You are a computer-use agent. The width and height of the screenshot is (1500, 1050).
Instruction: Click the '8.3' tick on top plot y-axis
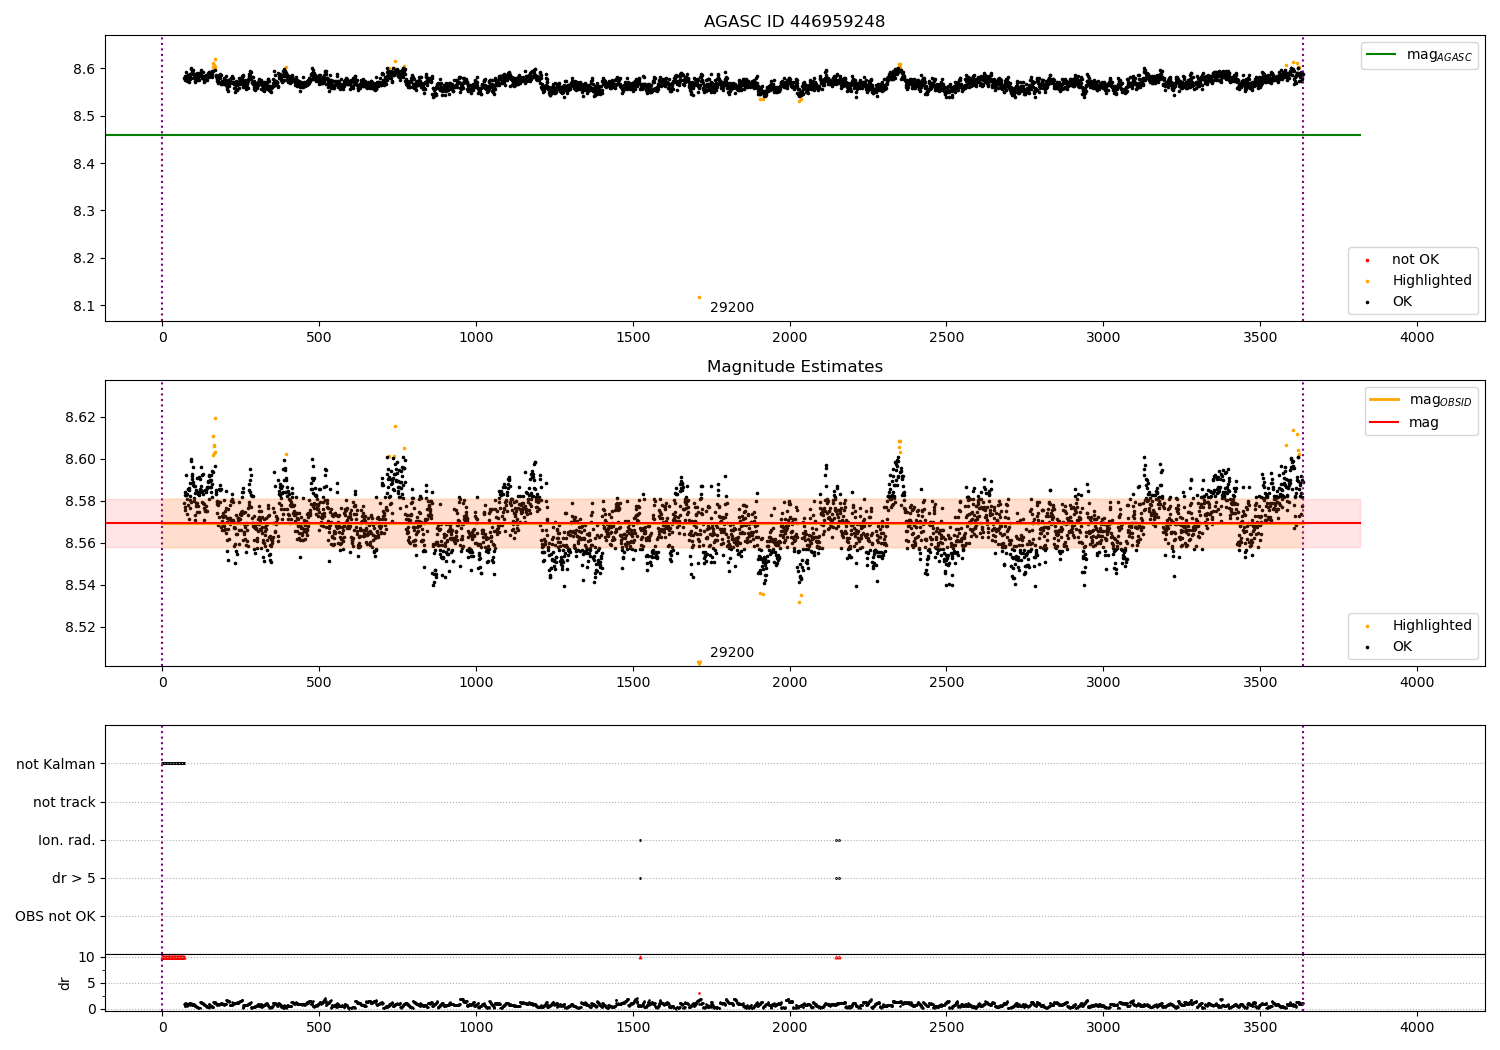click(84, 212)
